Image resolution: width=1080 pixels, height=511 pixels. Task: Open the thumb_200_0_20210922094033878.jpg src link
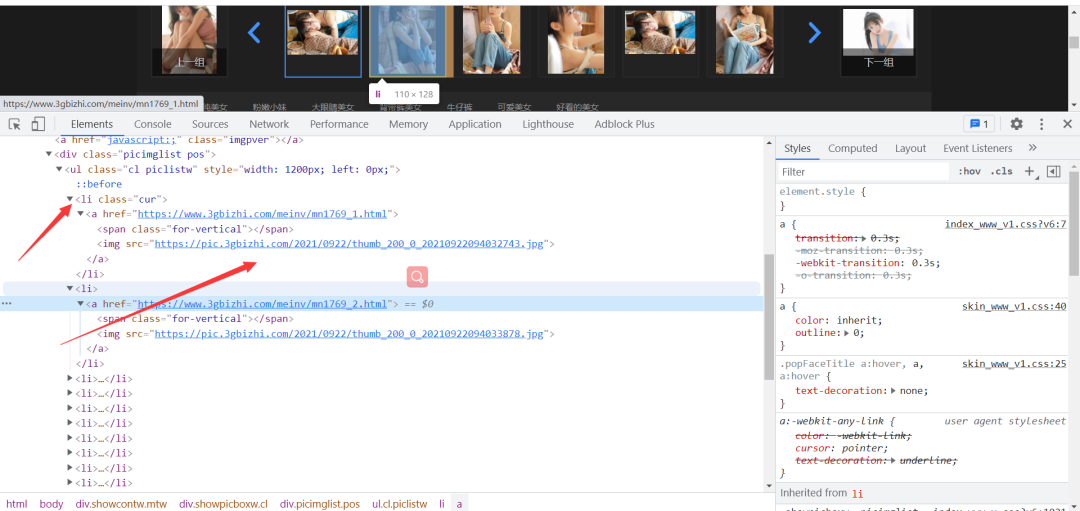[x=350, y=333]
